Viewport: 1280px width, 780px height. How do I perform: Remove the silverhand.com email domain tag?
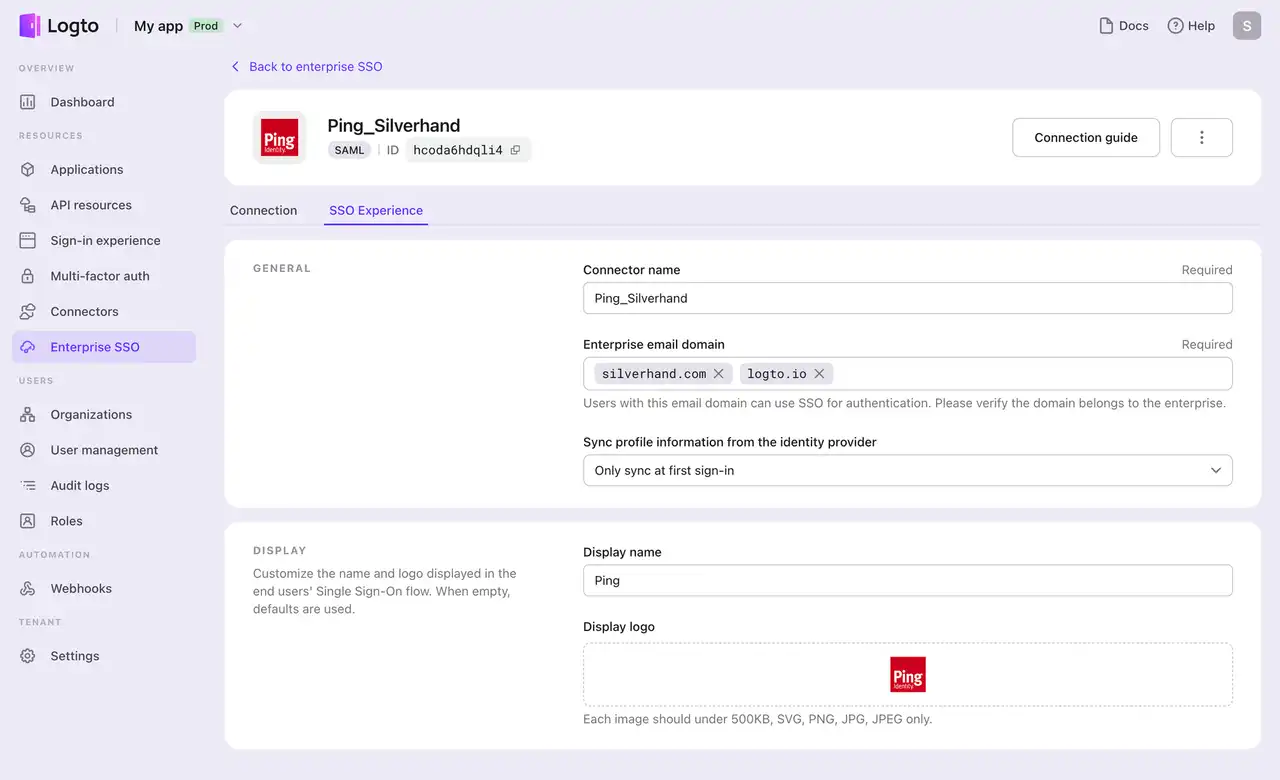tap(718, 373)
